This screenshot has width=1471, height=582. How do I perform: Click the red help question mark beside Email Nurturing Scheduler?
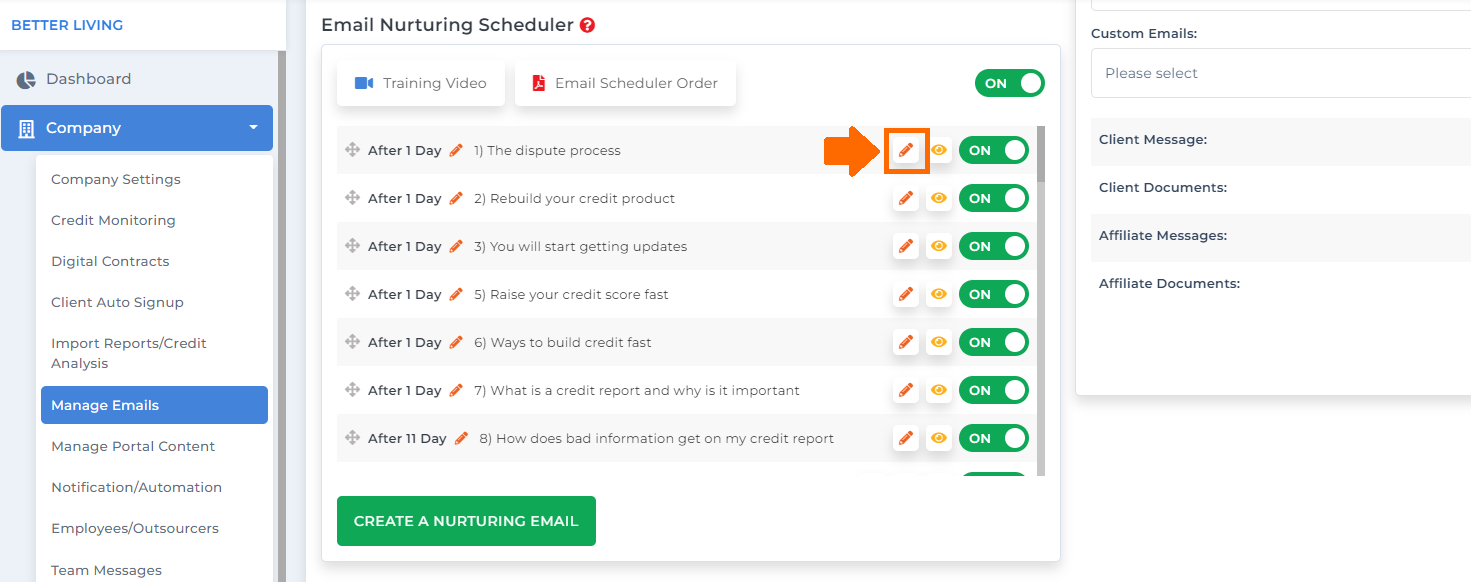587,25
